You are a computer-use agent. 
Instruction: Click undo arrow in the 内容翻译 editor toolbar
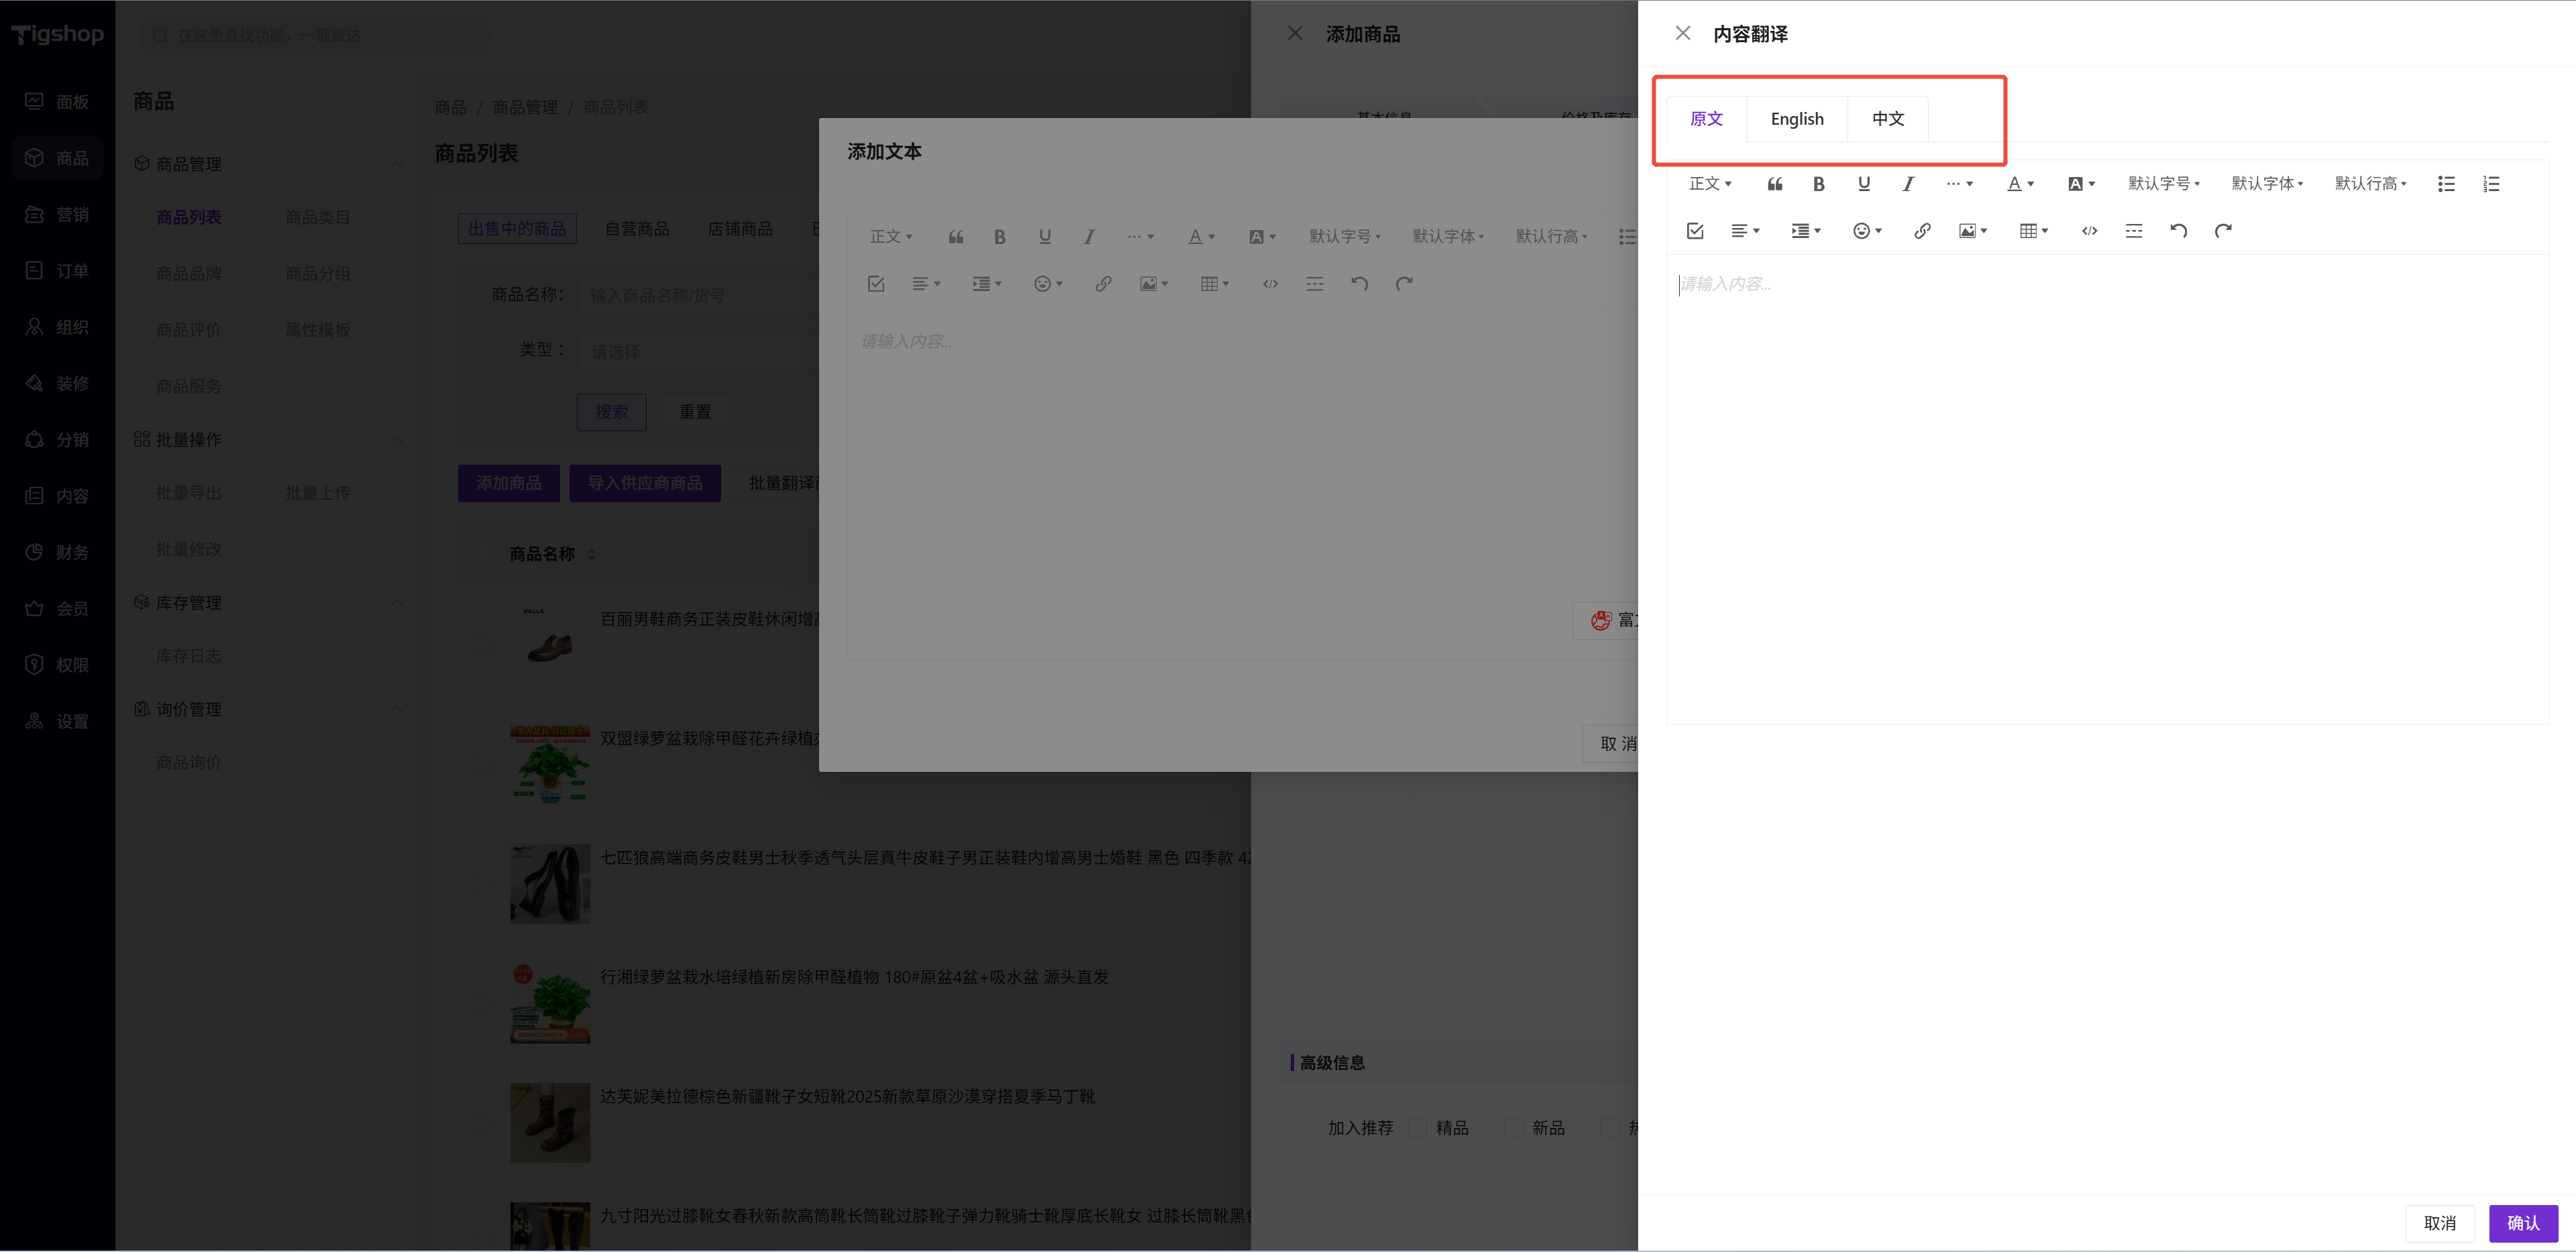[x=2178, y=231]
